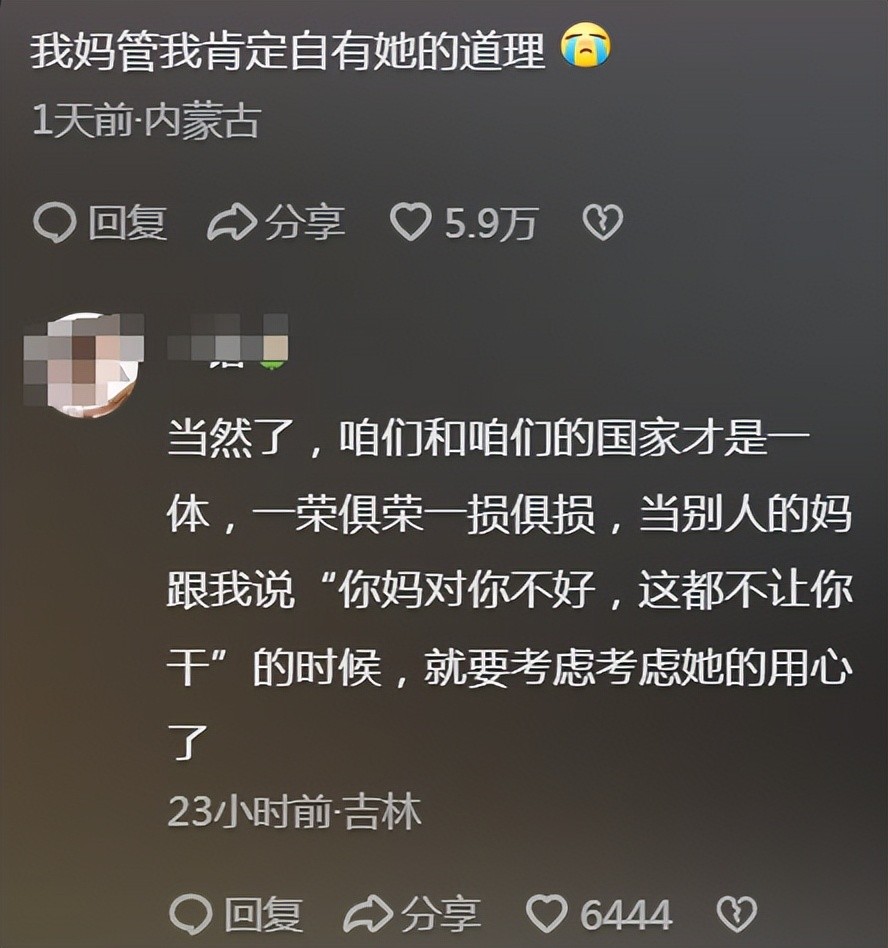
Task: Click the crying emoji in top comment
Action: click(586, 48)
